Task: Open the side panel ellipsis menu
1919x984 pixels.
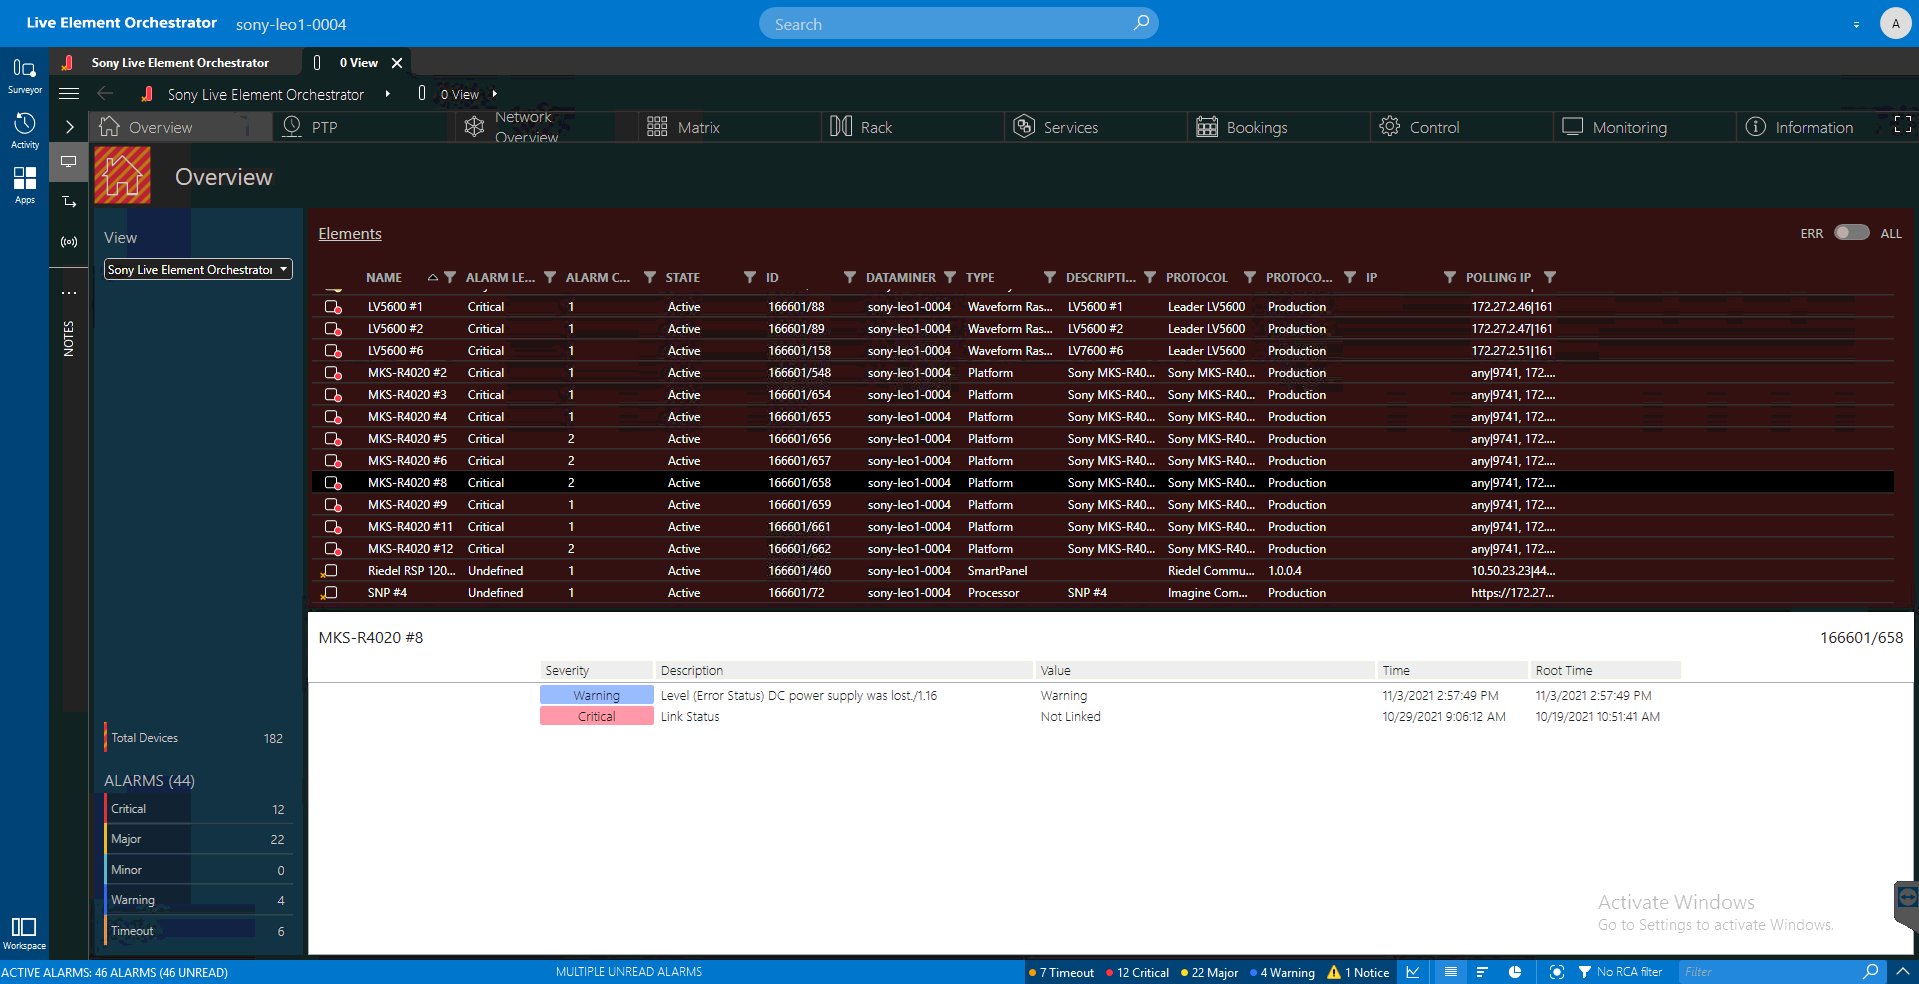Action: pos(69,293)
